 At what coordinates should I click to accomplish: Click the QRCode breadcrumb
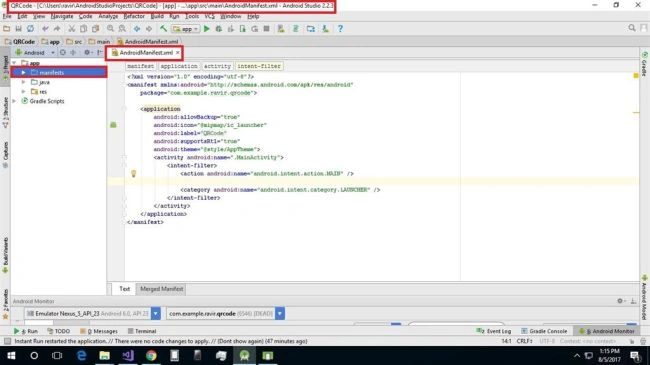(20, 41)
